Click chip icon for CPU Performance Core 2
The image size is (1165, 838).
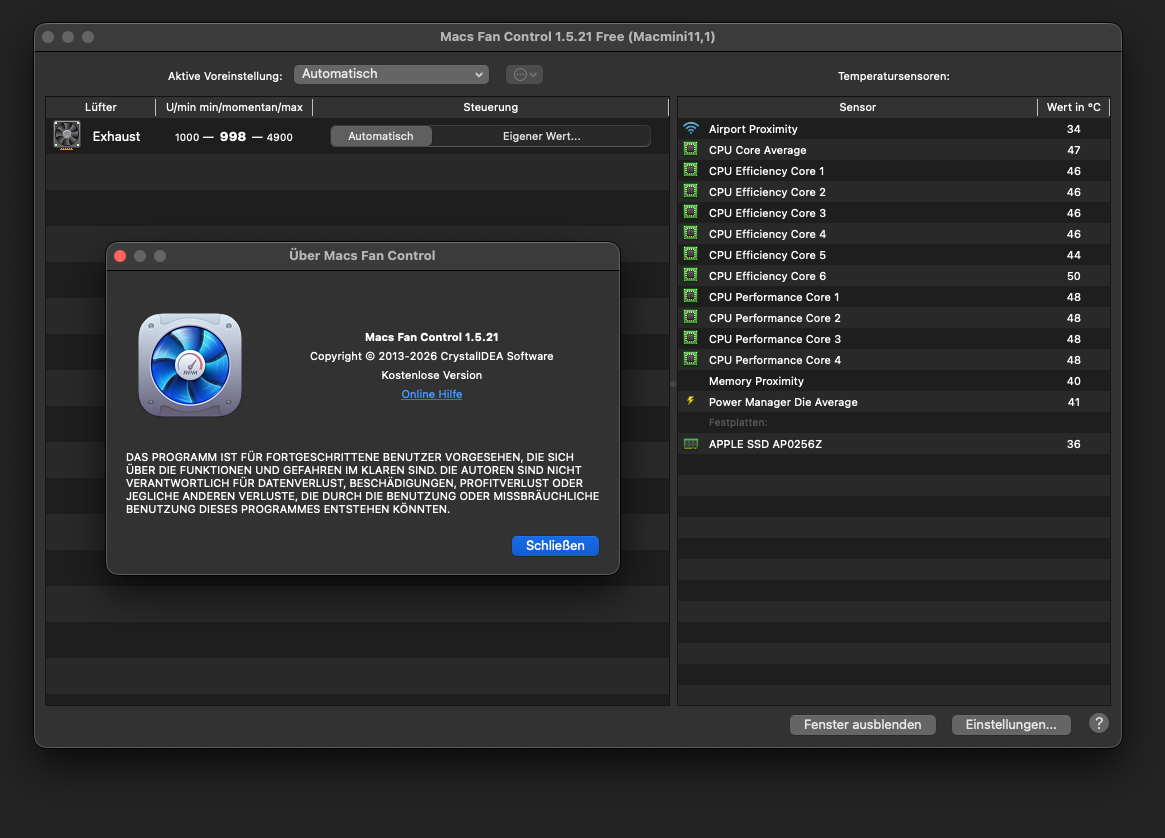pos(691,317)
